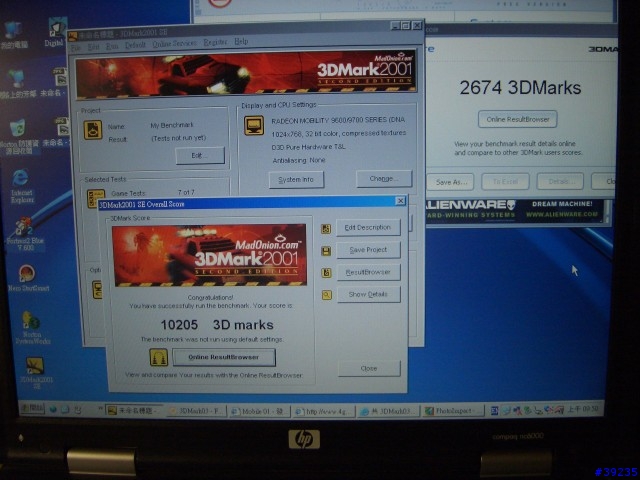
Task: Click Edit Description in the Overall Score dialog
Action: coord(368,227)
